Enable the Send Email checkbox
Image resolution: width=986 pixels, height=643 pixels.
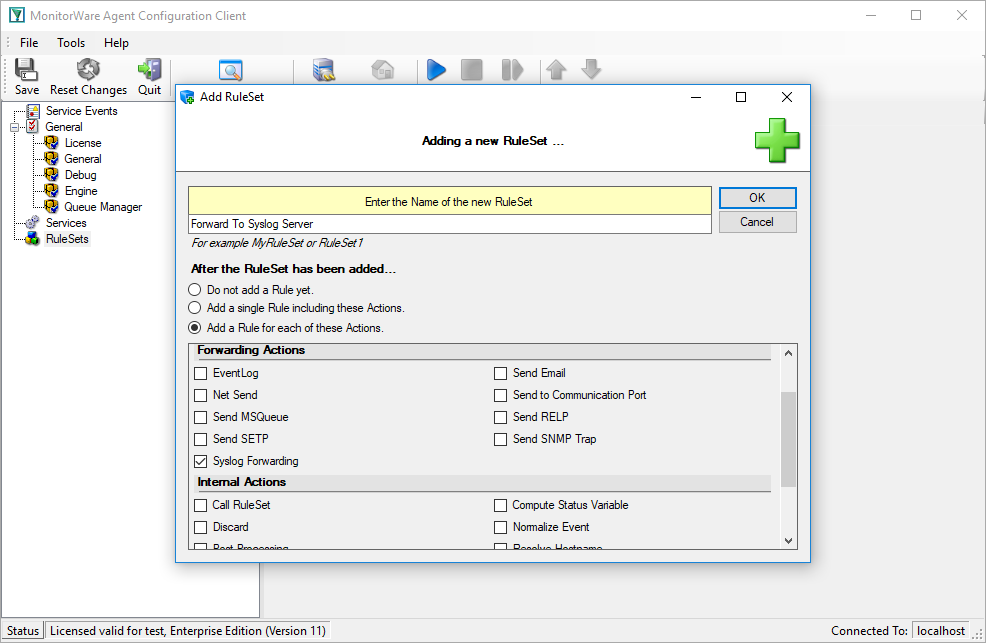click(x=501, y=373)
